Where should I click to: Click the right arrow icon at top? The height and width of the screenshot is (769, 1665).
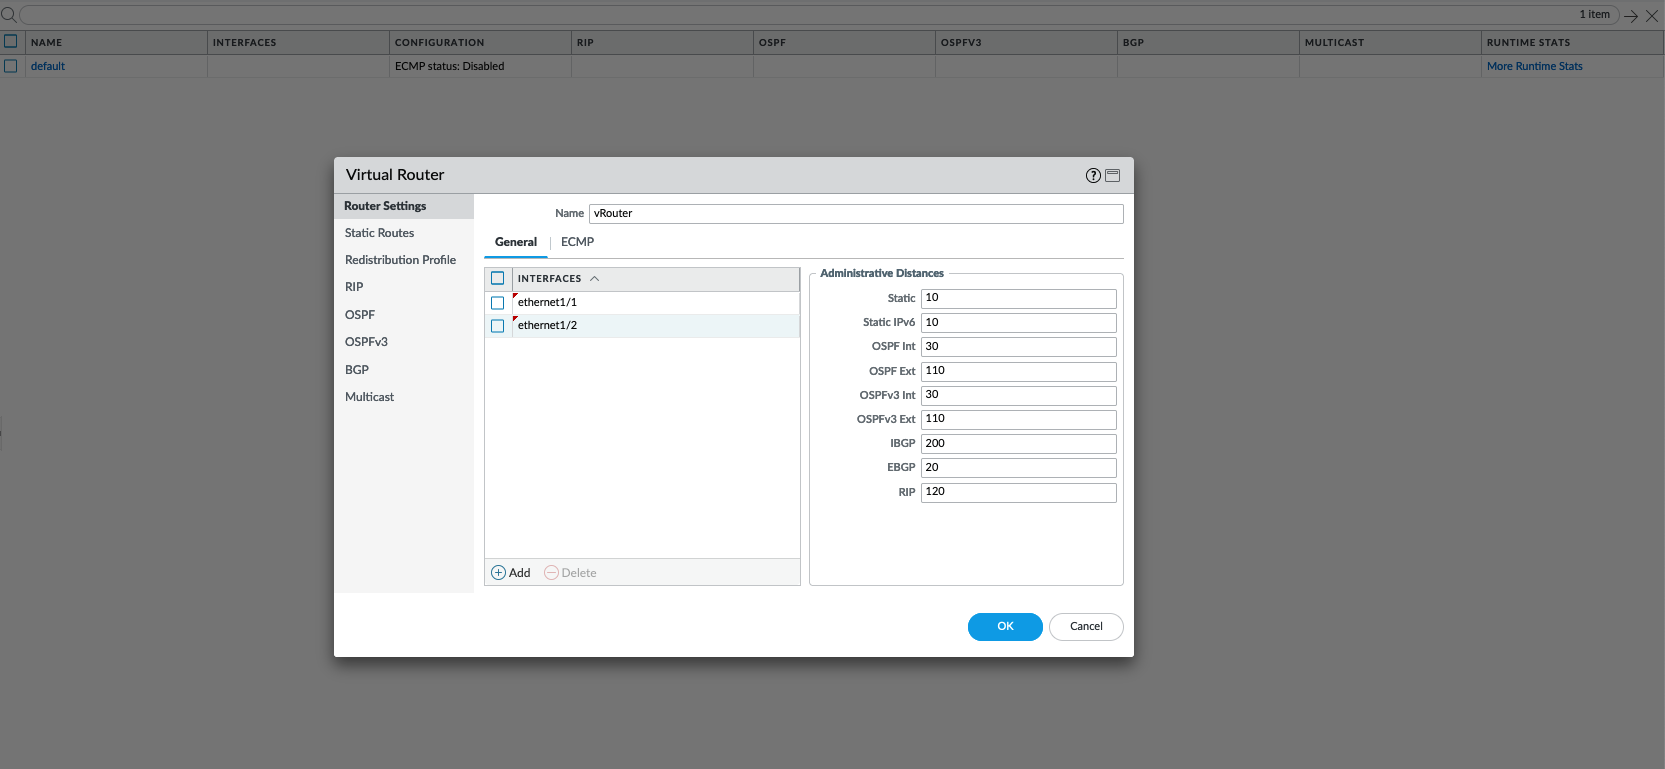[x=1631, y=16]
